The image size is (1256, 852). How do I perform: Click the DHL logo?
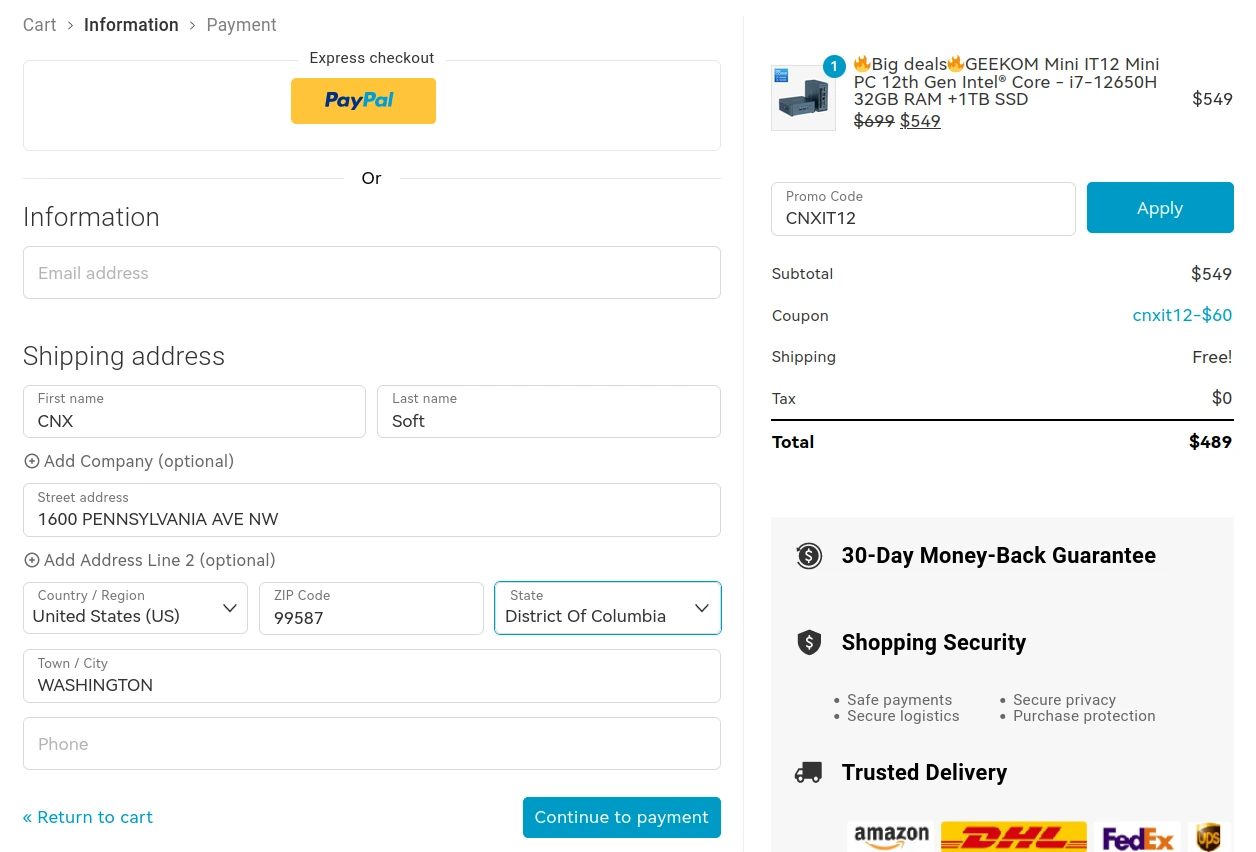[x=1014, y=837]
